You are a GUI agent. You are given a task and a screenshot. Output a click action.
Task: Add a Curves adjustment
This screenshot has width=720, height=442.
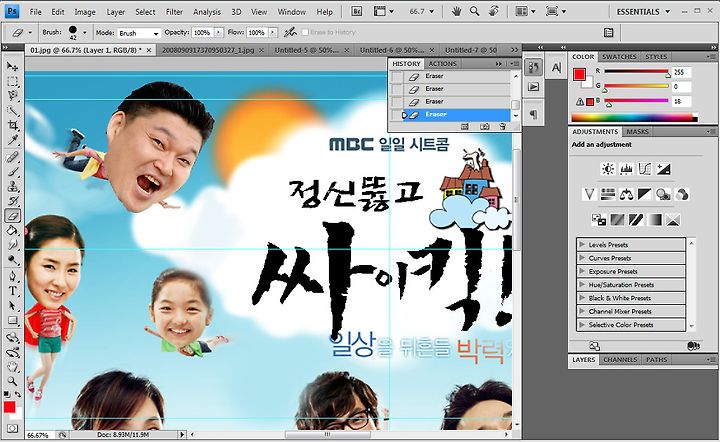click(x=645, y=169)
